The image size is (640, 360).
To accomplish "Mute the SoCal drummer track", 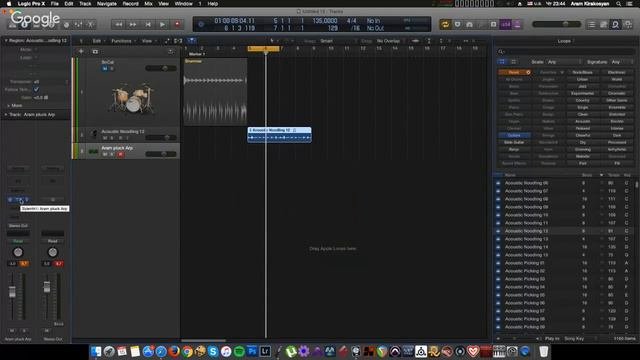I will pos(104,69).
